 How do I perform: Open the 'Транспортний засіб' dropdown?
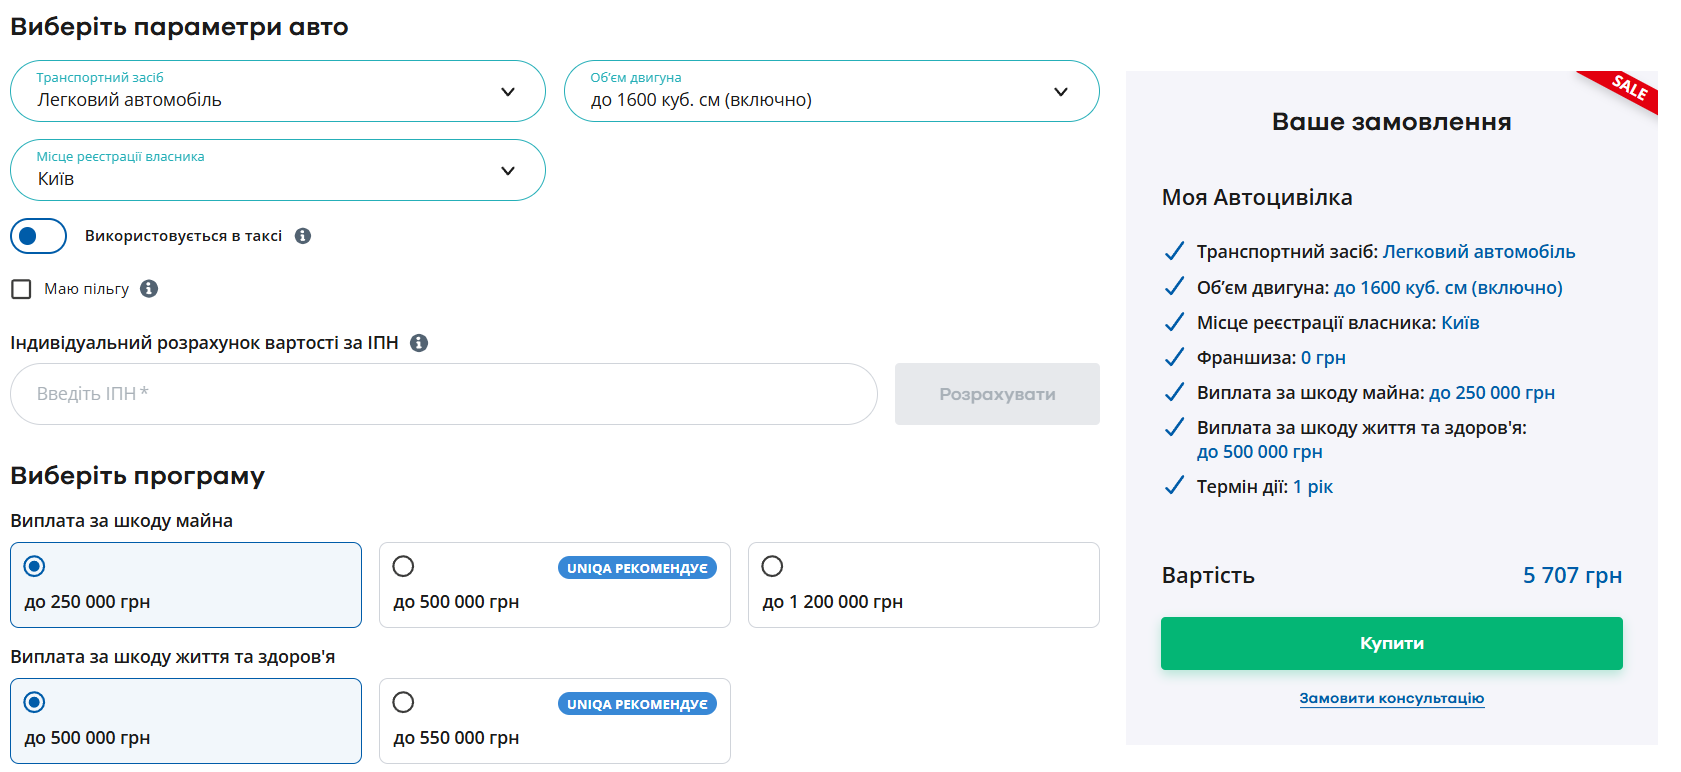coord(277,91)
